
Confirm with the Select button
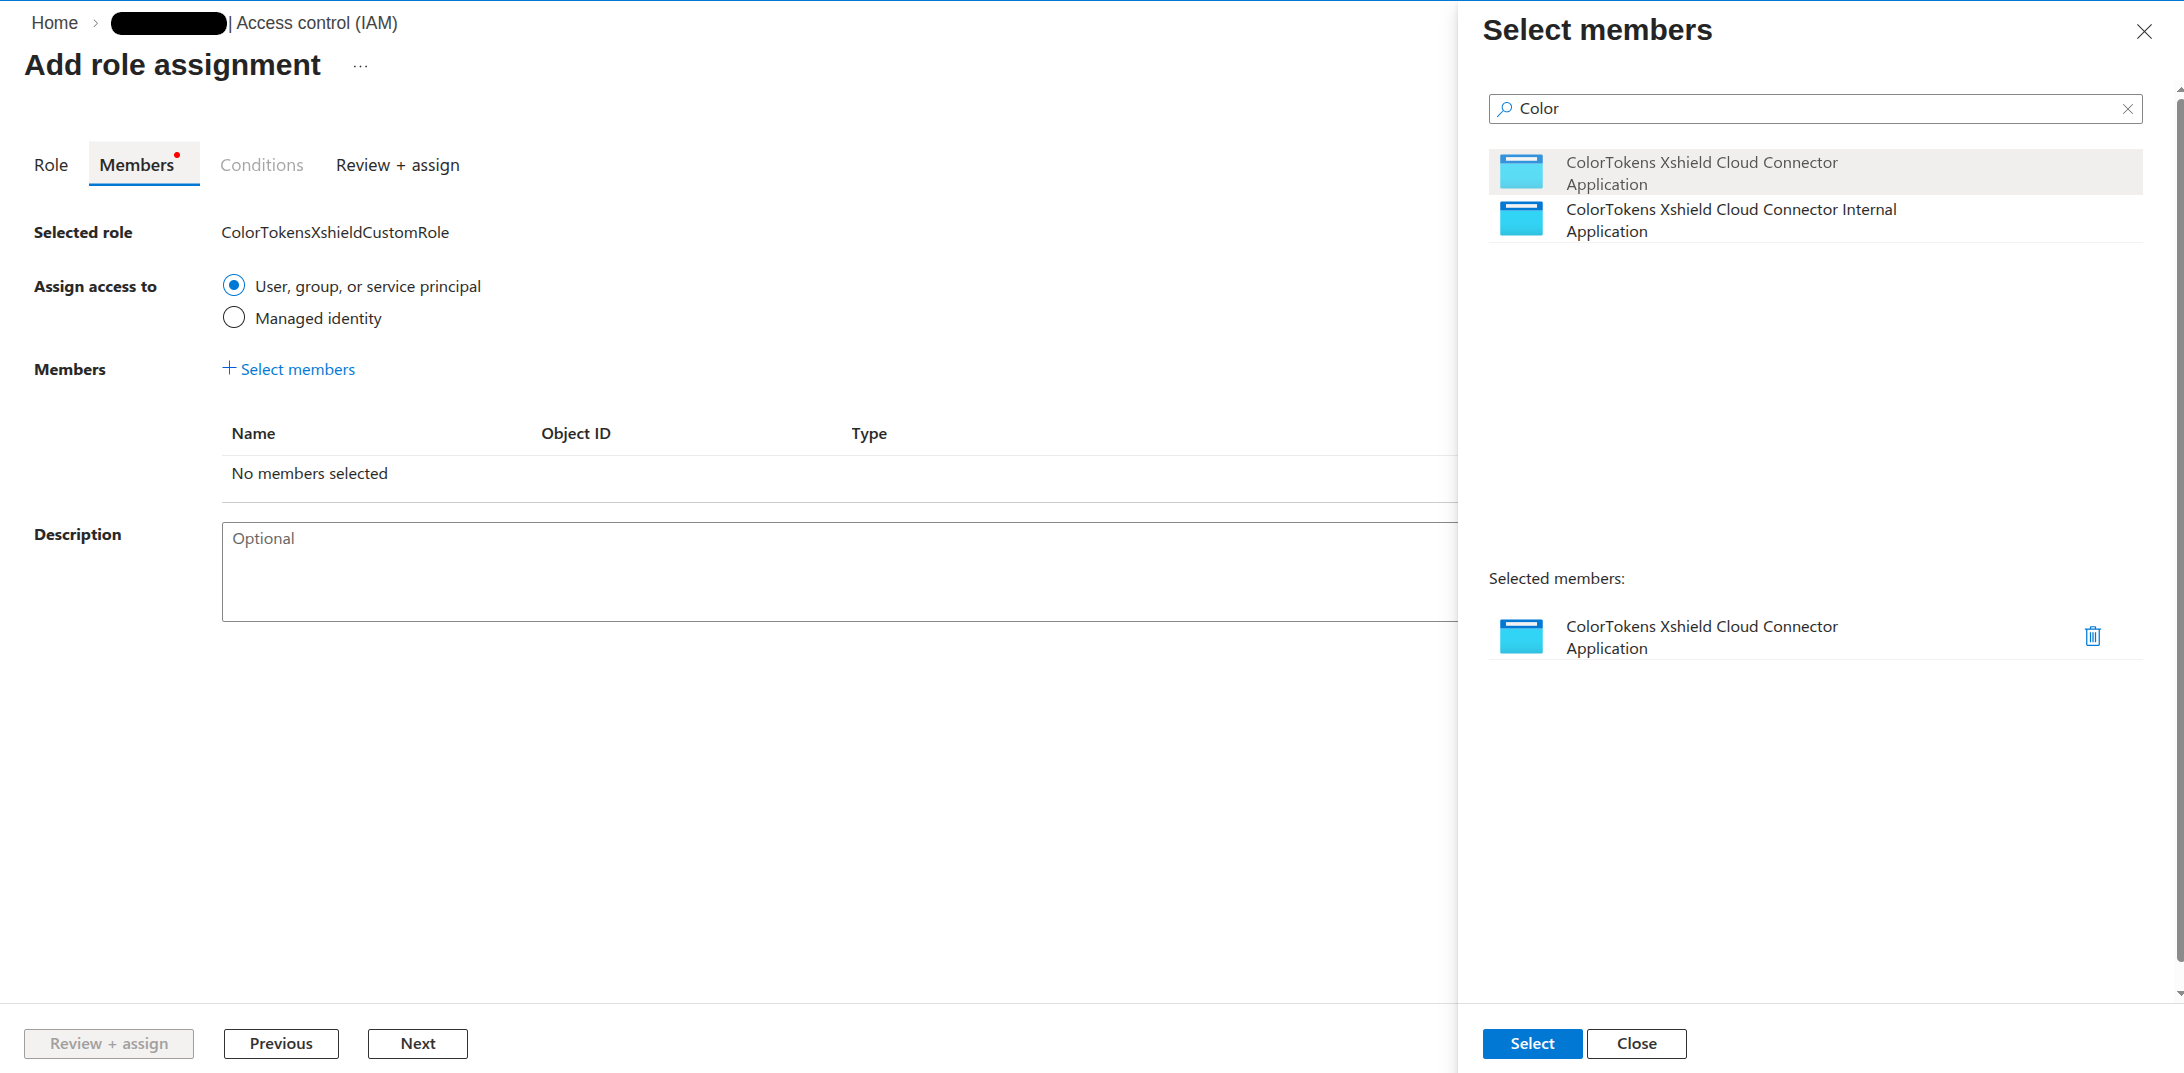coord(1532,1043)
